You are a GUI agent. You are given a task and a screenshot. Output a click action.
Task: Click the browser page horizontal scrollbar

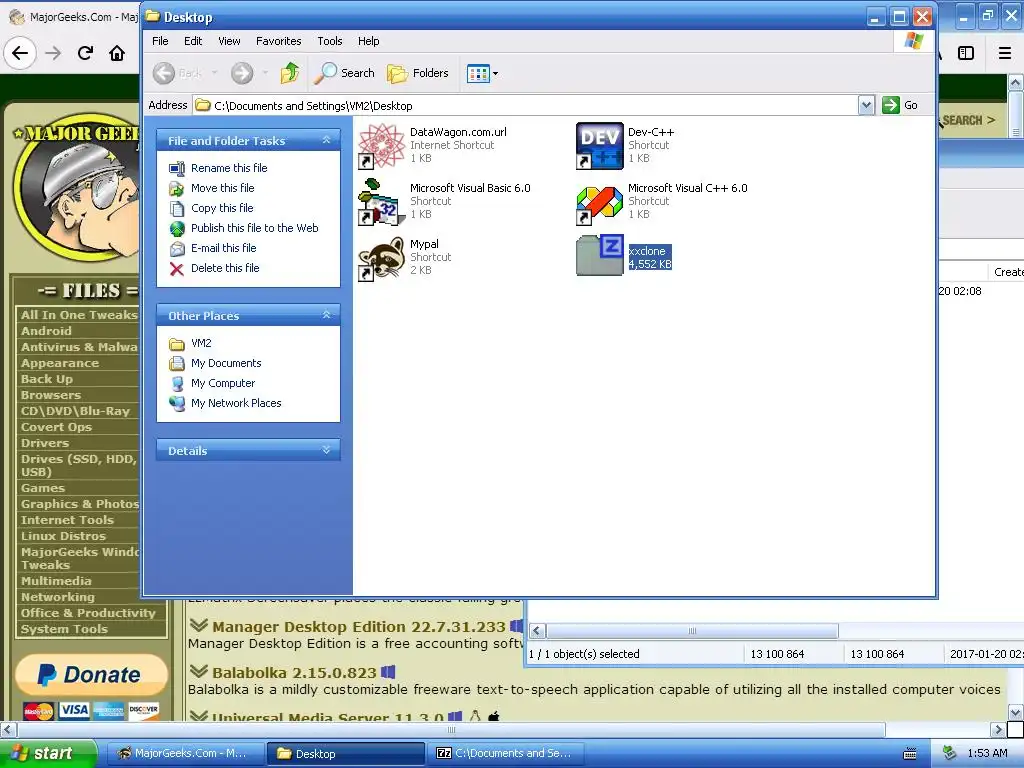click(x=451, y=729)
